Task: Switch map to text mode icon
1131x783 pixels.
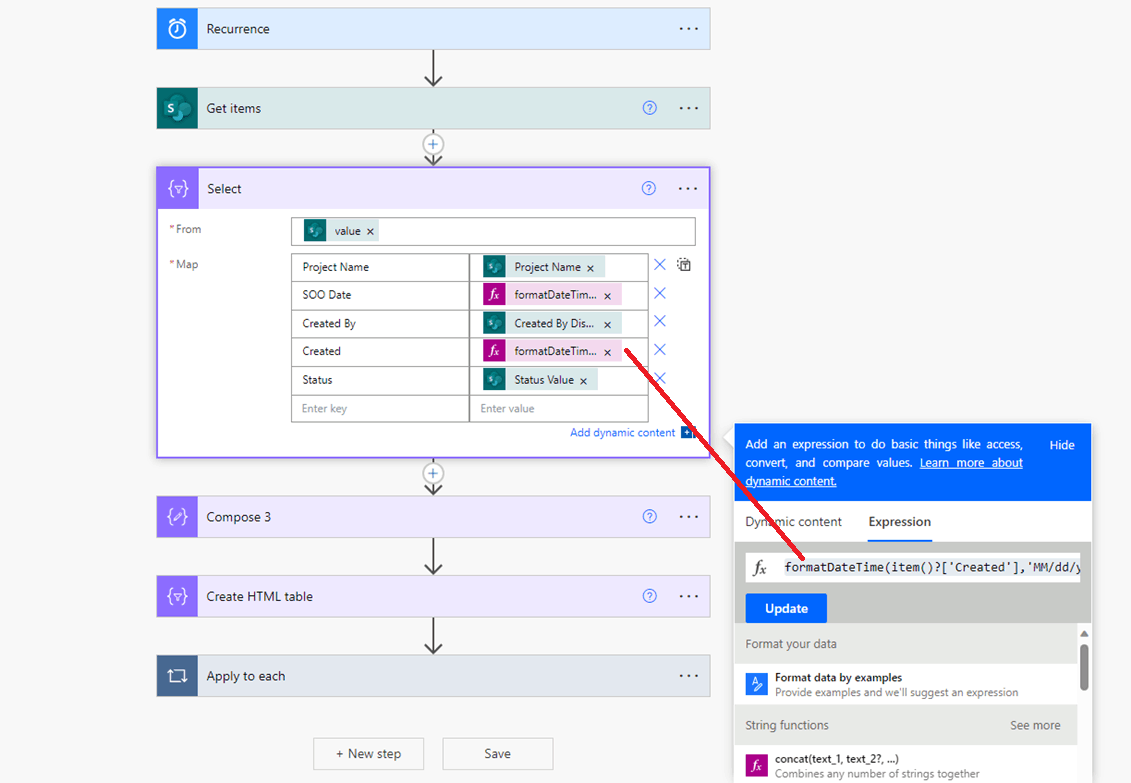Action: [684, 265]
